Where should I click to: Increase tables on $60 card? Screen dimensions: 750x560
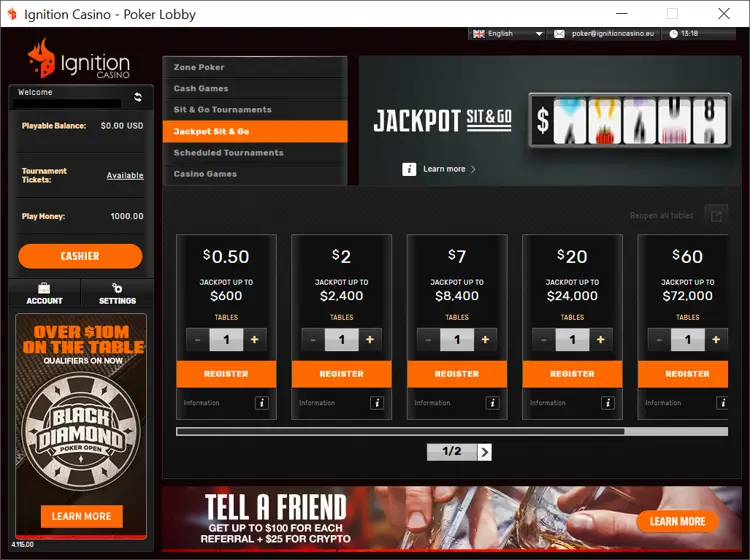[x=716, y=340]
